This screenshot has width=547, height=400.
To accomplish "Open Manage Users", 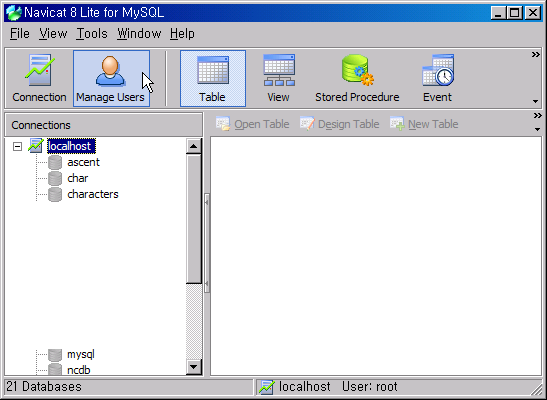I will (111, 78).
